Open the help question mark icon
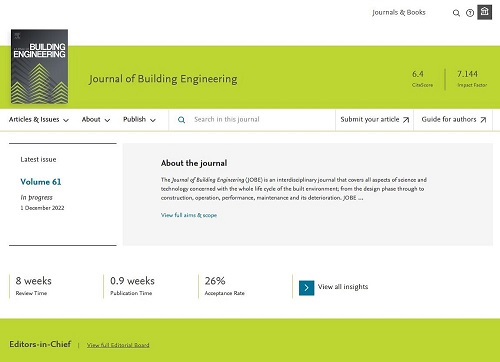The width and height of the screenshot is (500, 362). pos(470,13)
